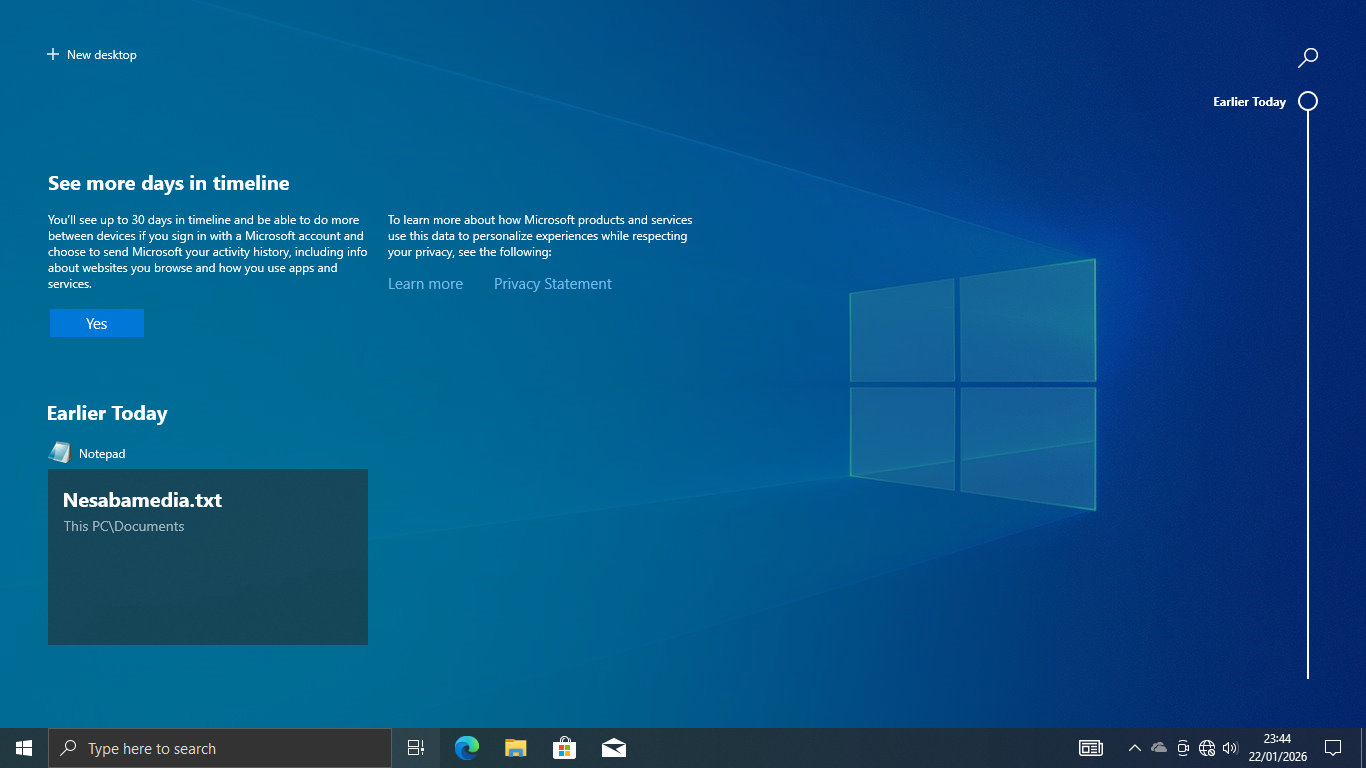
Task: Open the Privacy Statement link
Action: click(x=552, y=284)
